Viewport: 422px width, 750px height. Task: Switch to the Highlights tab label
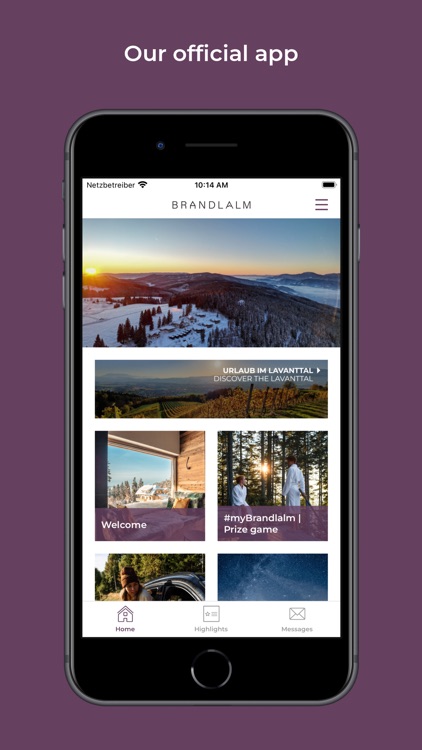coord(211,629)
